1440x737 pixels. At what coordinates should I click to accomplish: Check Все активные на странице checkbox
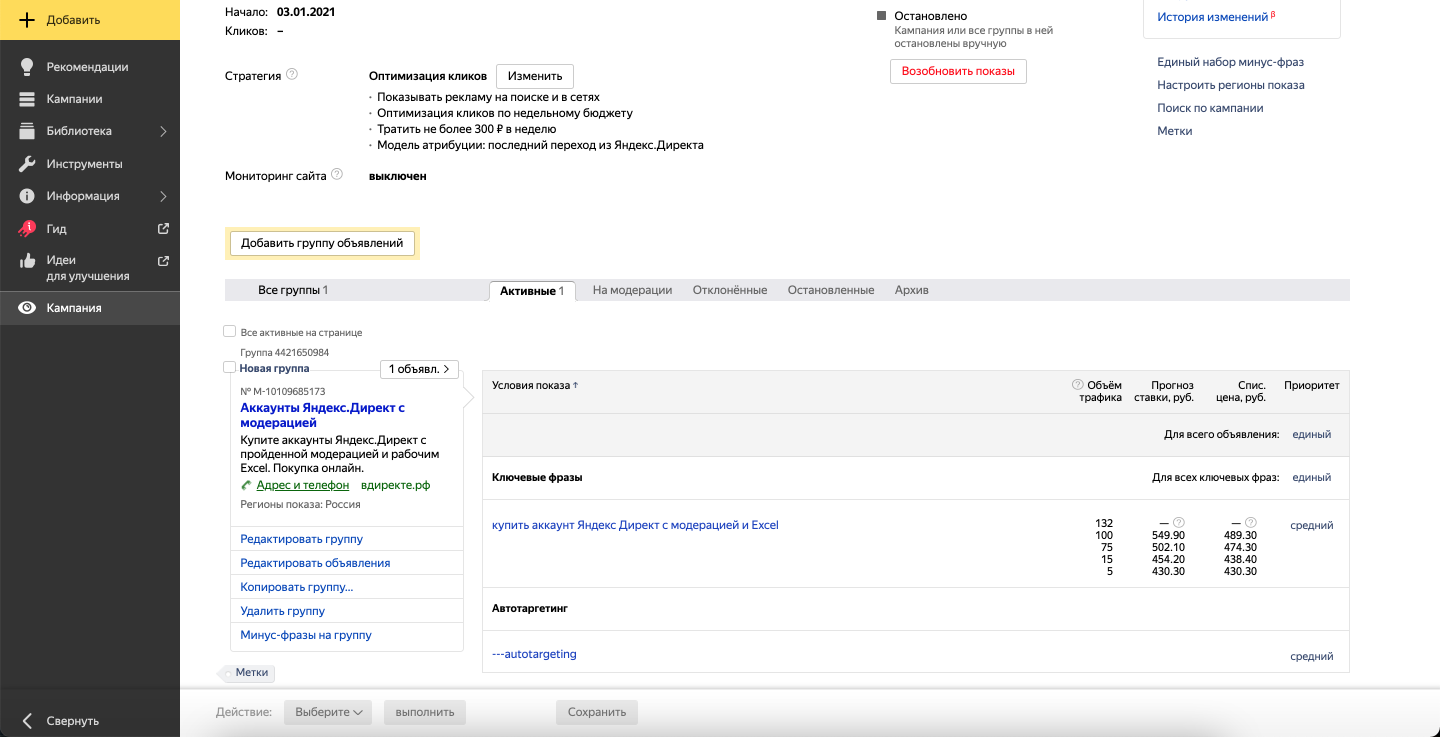tap(229, 331)
